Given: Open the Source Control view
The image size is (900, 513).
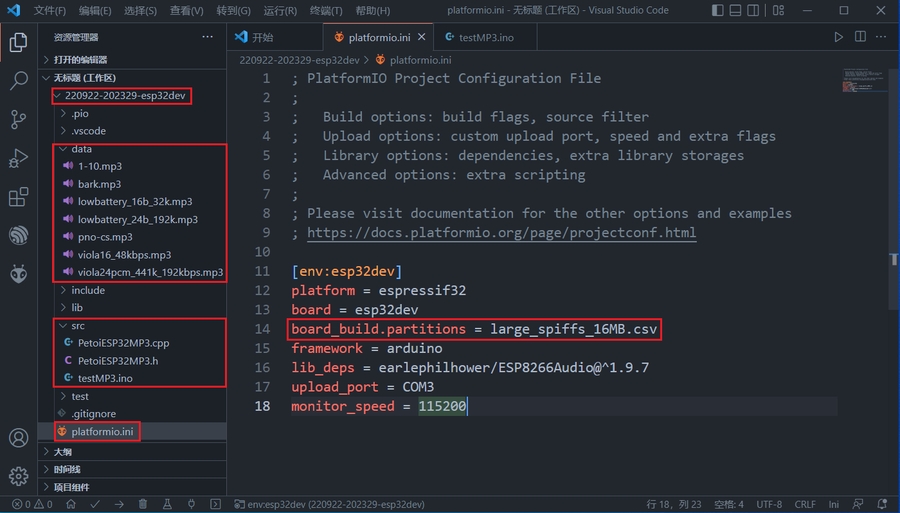Looking at the screenshot, I should 18,120.
